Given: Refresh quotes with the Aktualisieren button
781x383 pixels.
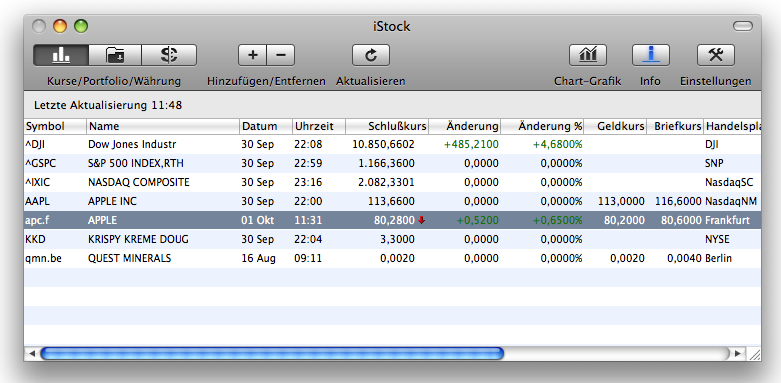Looking at the screenshot, I should coord(371,55).
